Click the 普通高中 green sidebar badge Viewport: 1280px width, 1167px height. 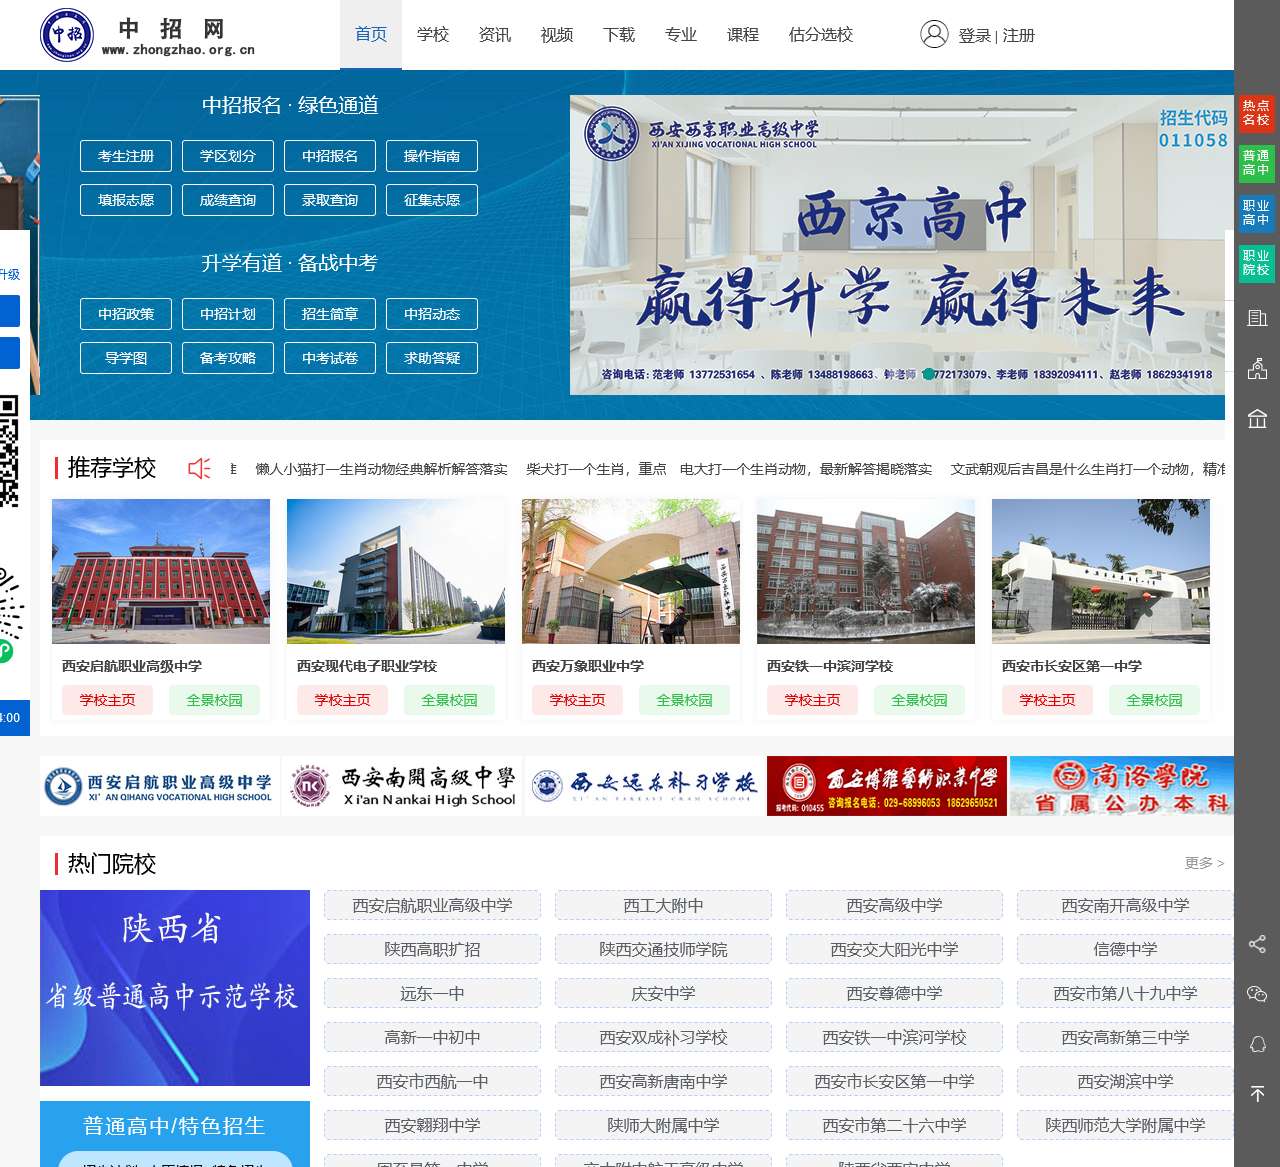1256,163
